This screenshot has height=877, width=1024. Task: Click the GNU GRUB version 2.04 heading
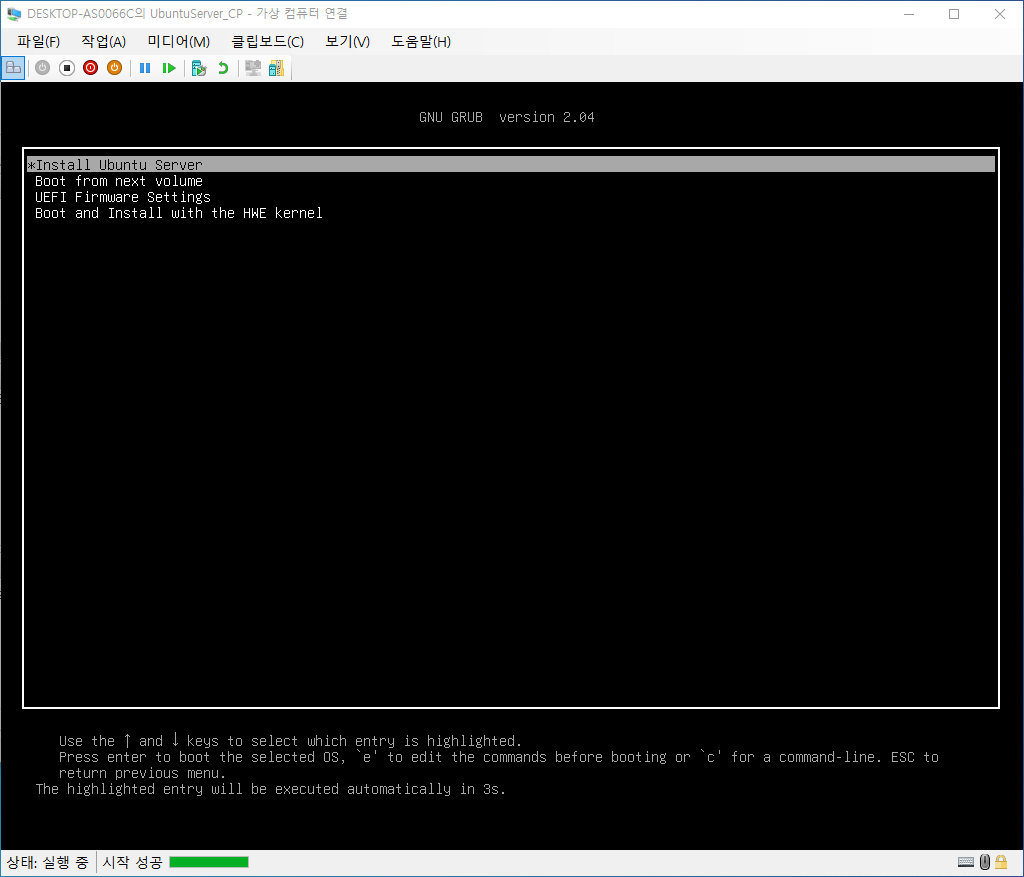point(507,117)
